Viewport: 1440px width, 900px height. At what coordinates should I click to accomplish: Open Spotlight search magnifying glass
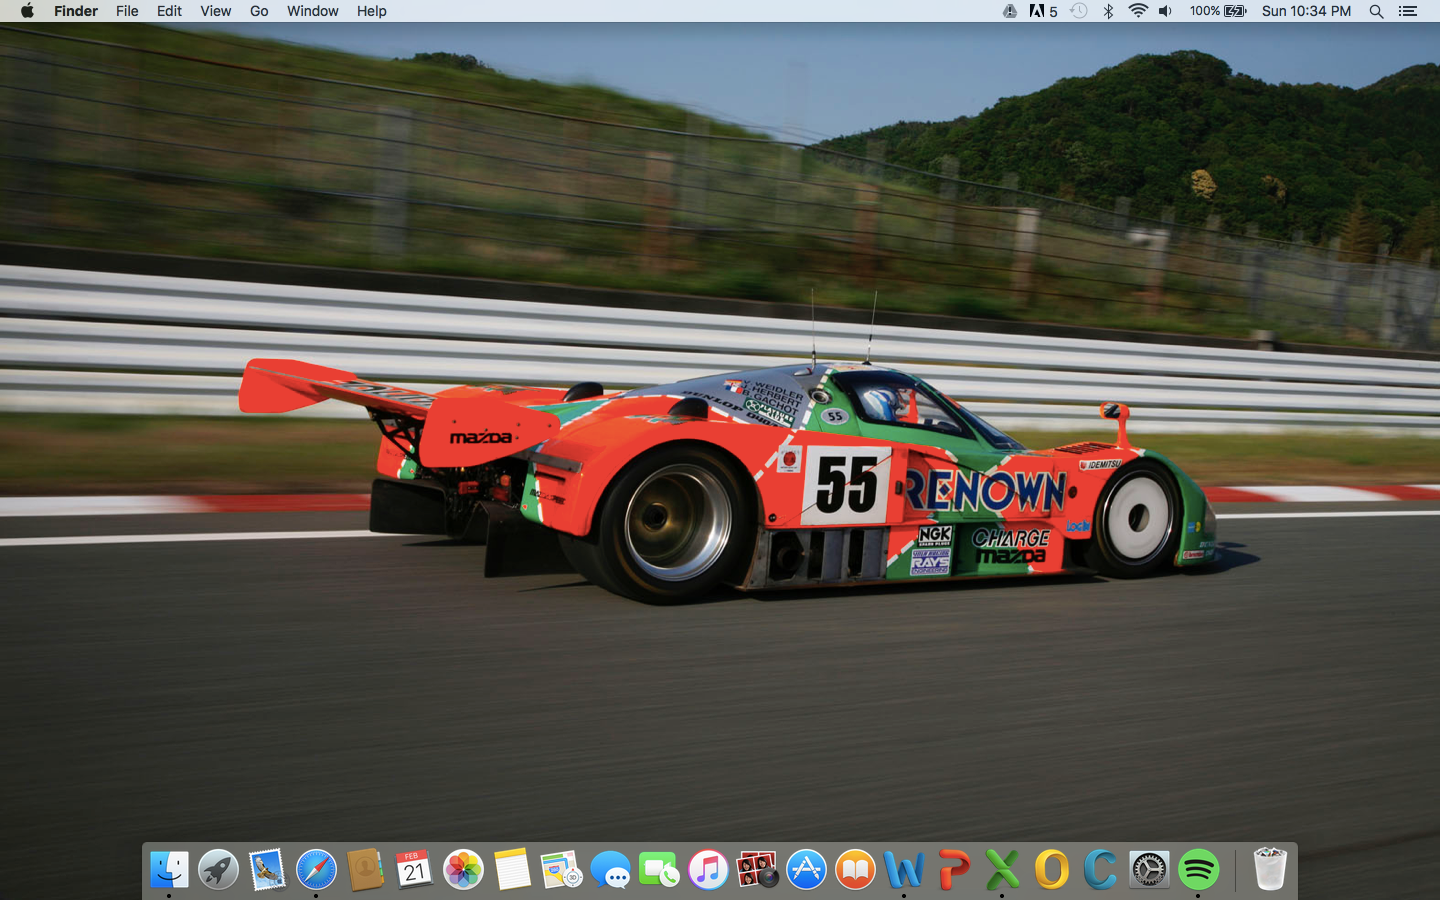pyautogui.click(x=1376, y=11)
